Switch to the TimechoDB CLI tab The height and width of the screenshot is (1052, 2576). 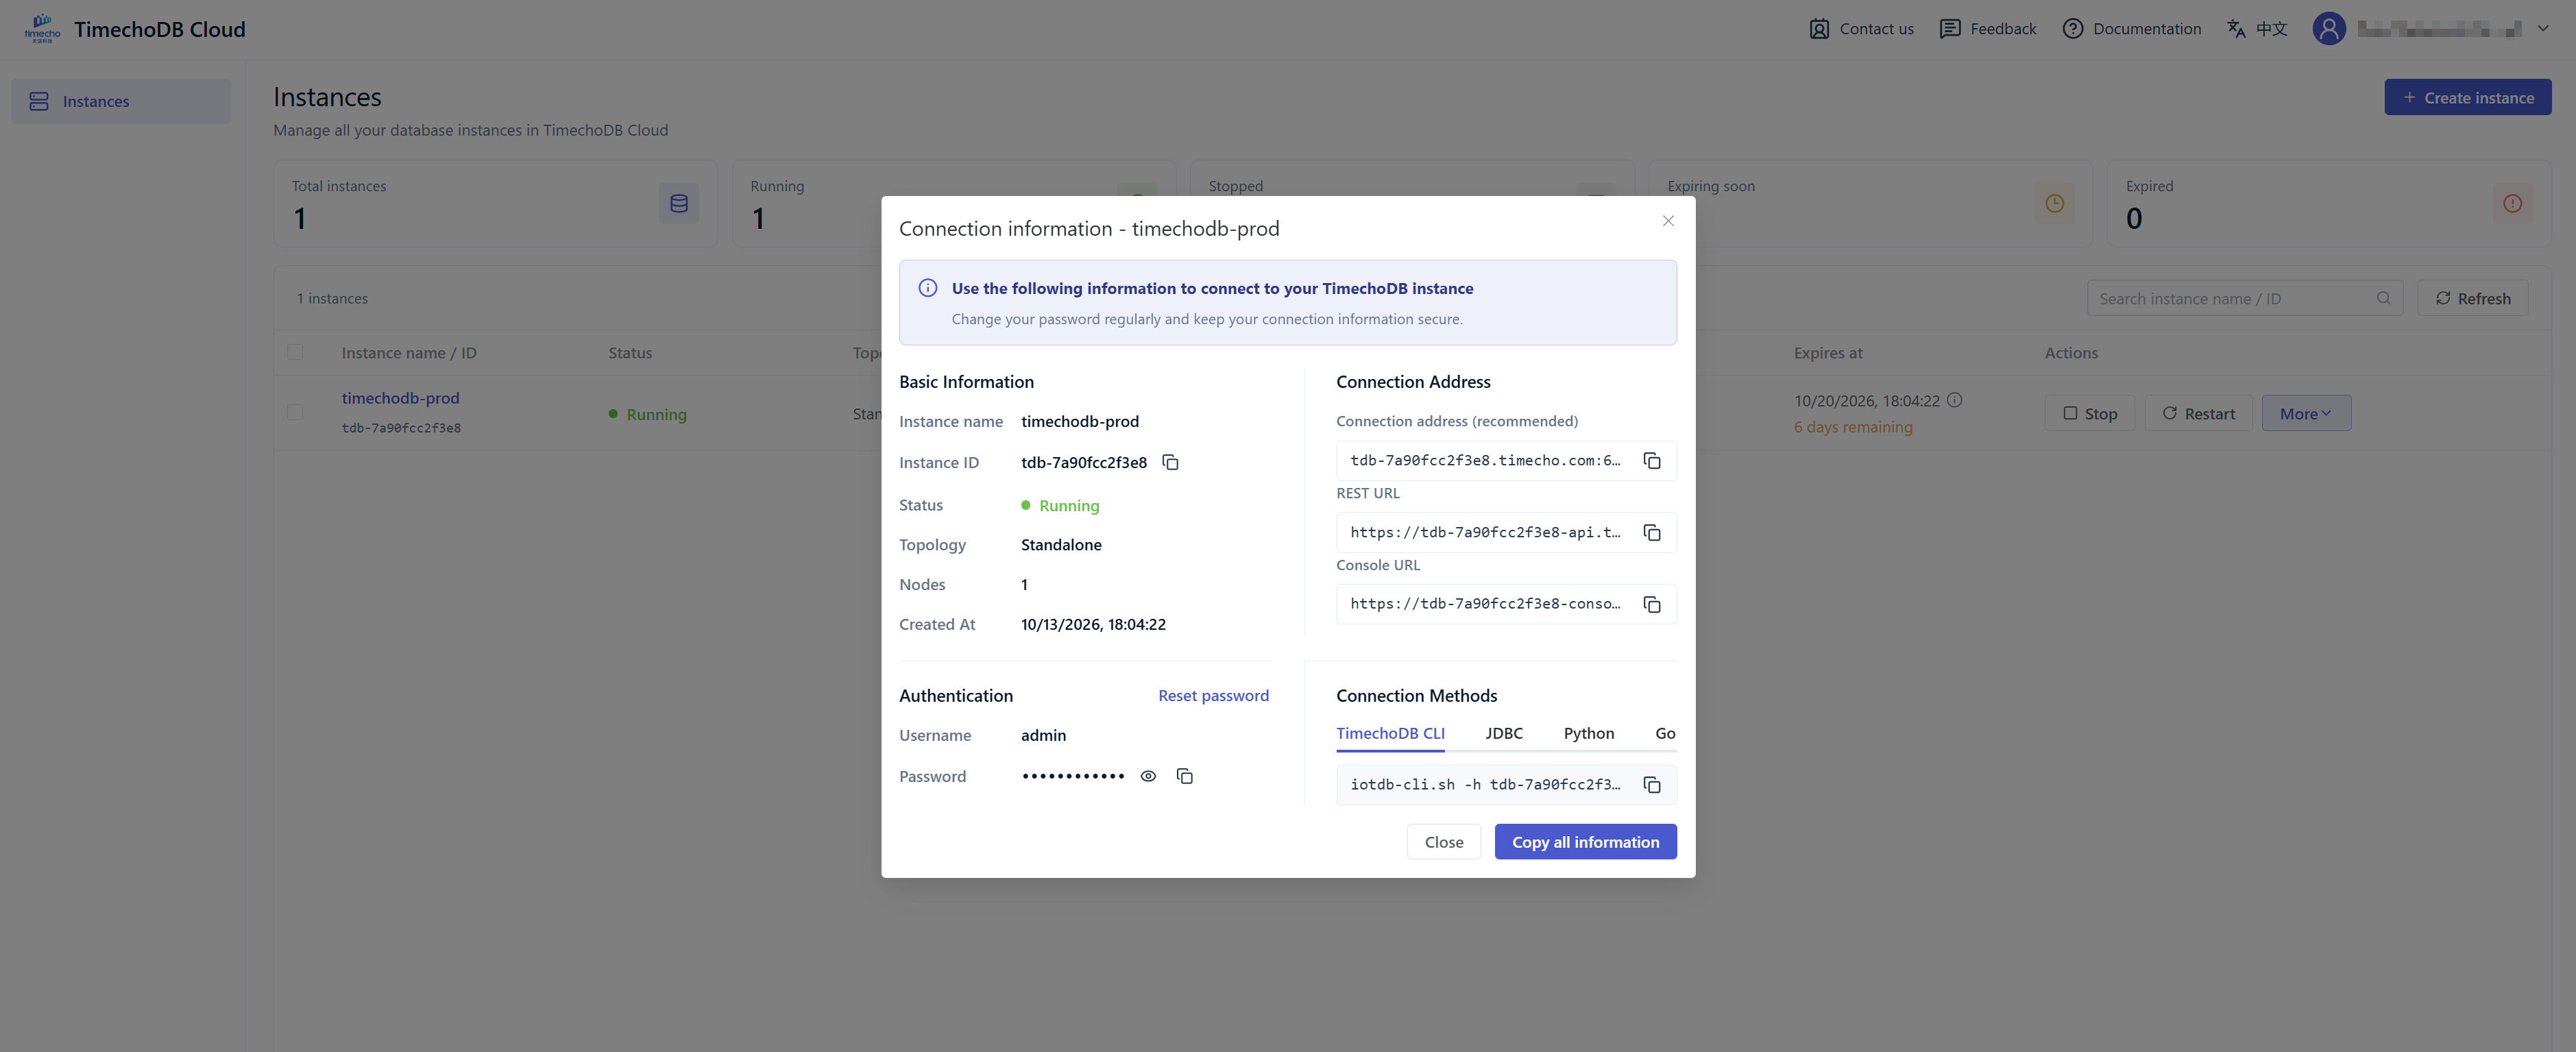click(1390, 733)
